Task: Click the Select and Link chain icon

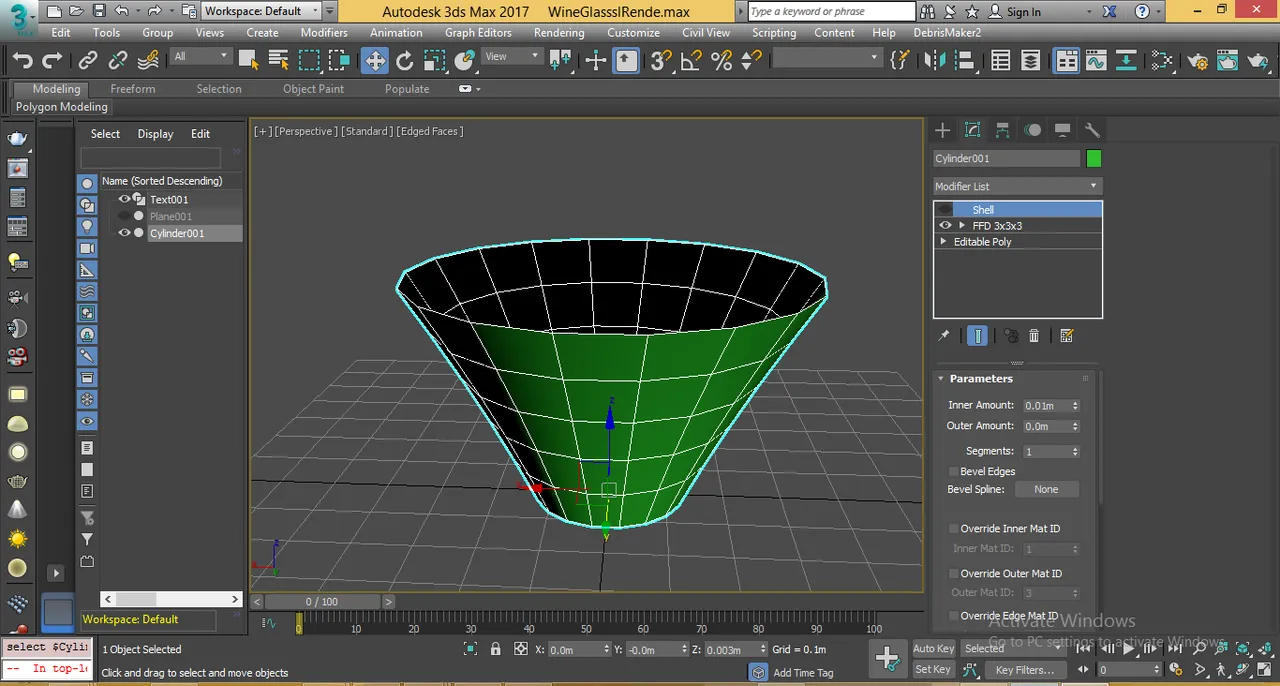Action: tap(88, 61)
